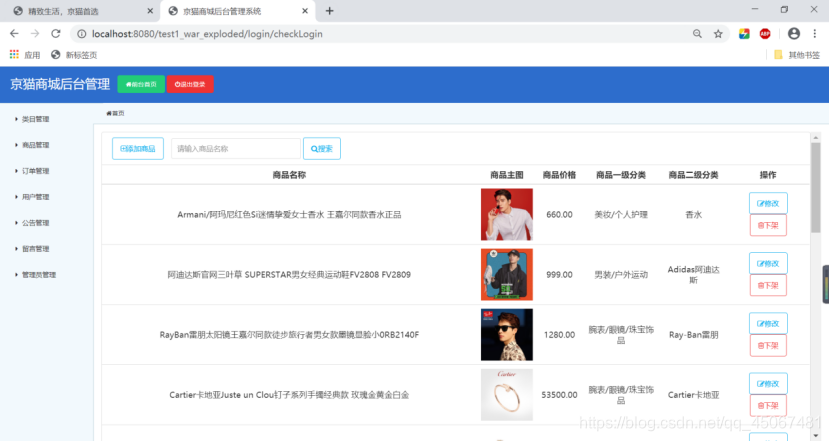Viewport: 830px width, 441px height.
Task: Click the Ray-Ban雷朋 category cell
Action: pos(693,335)
